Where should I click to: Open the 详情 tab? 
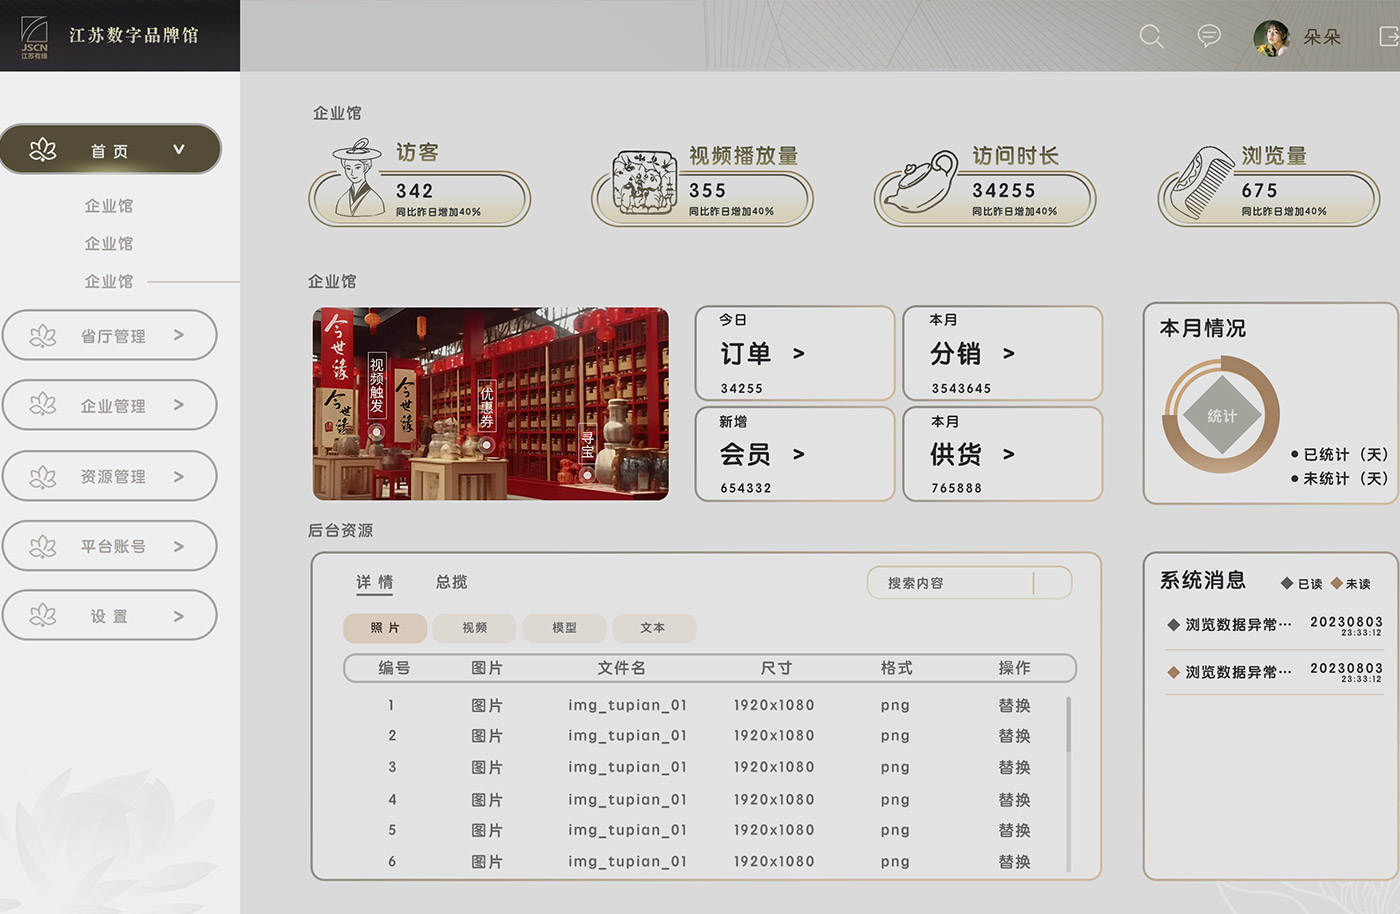point(375,582)
